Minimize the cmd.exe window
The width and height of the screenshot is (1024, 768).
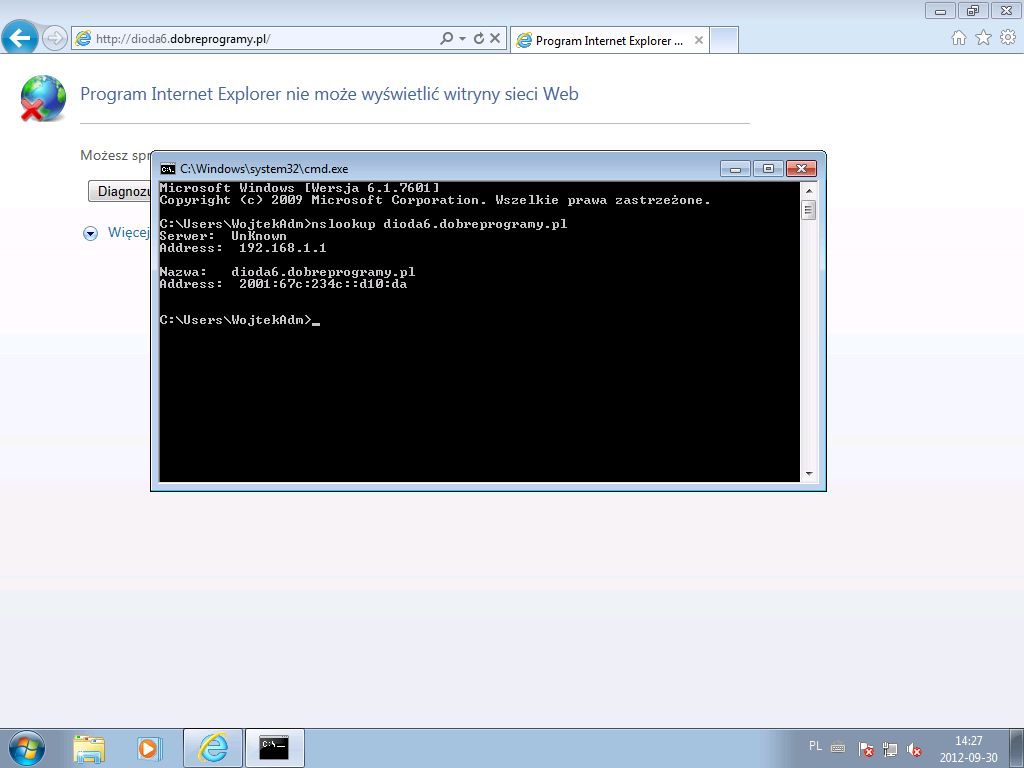coord(735,168)
